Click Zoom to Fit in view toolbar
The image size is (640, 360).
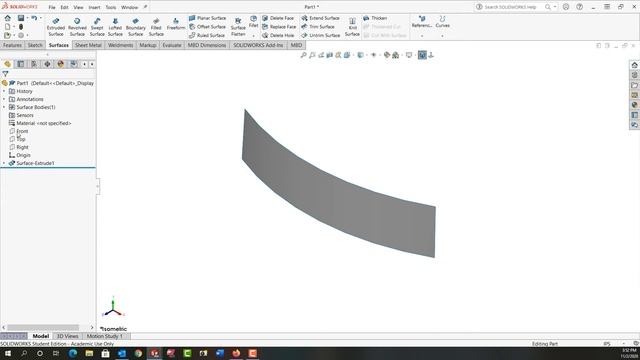[303, 55]
